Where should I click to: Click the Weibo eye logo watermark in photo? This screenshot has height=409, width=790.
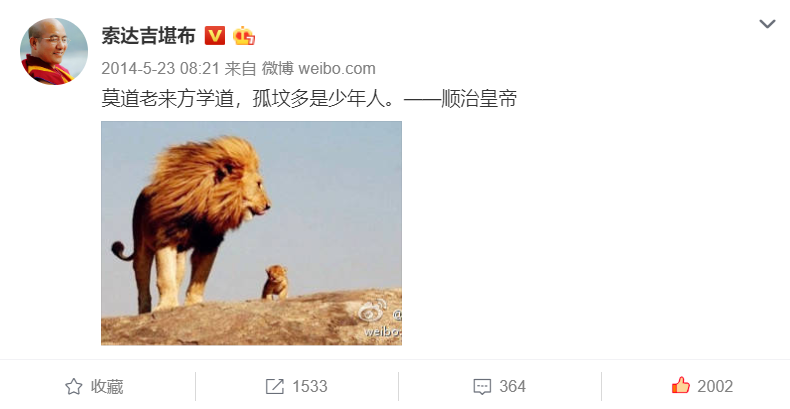pyautogui.click(x=372, y=312)
